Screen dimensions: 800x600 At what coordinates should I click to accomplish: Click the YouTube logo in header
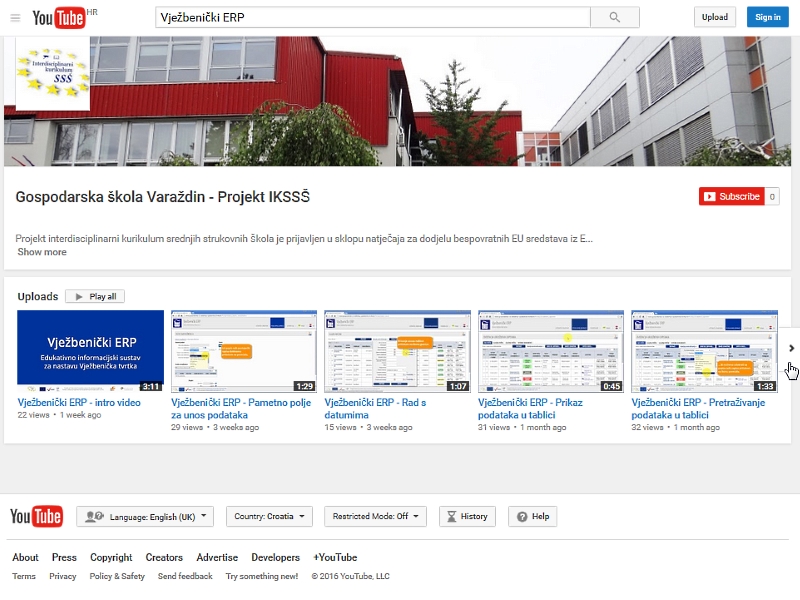tap(59, 18)
